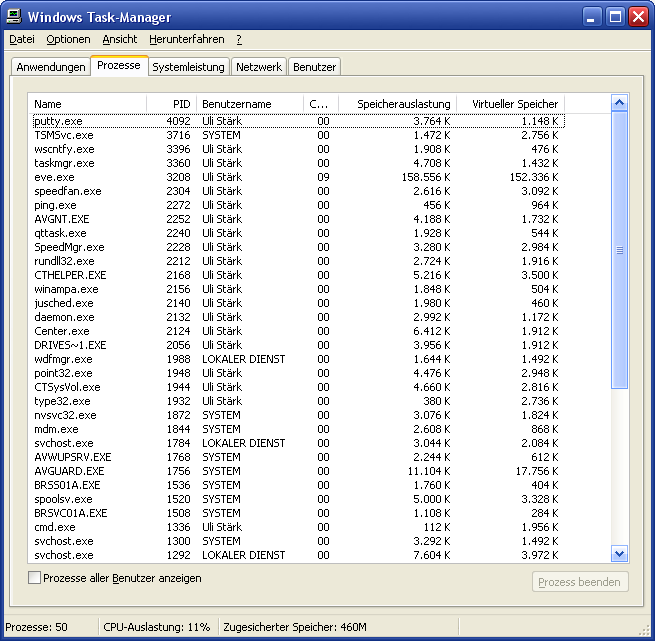655x641 pixels.
Task: Select the winampa.exe process
Action: click(298, 289)
